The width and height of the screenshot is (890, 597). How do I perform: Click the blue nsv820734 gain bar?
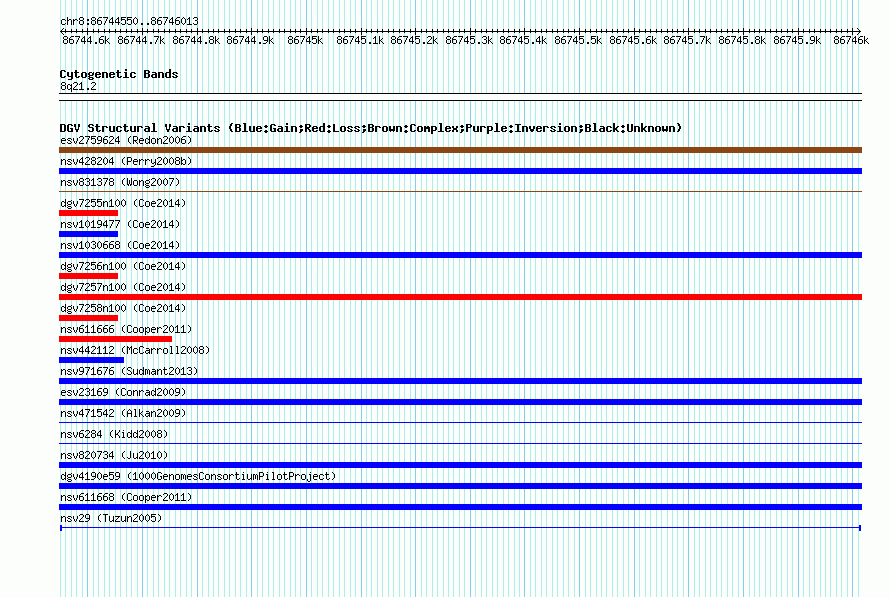(460, 465)
